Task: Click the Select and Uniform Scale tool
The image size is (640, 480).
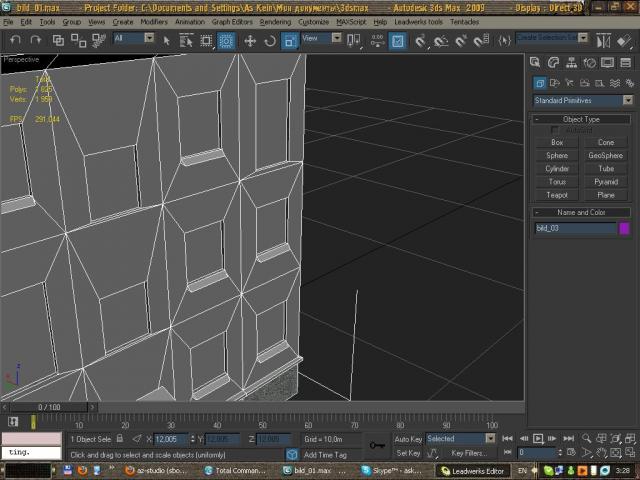Action: pos(289,41)
